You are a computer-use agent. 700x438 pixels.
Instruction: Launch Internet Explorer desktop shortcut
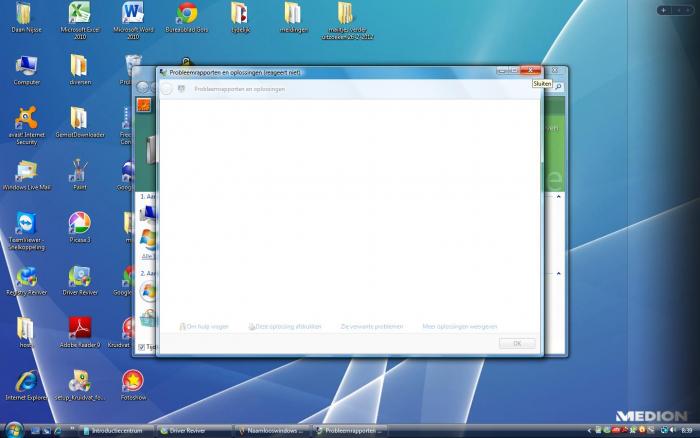[26, 386]
